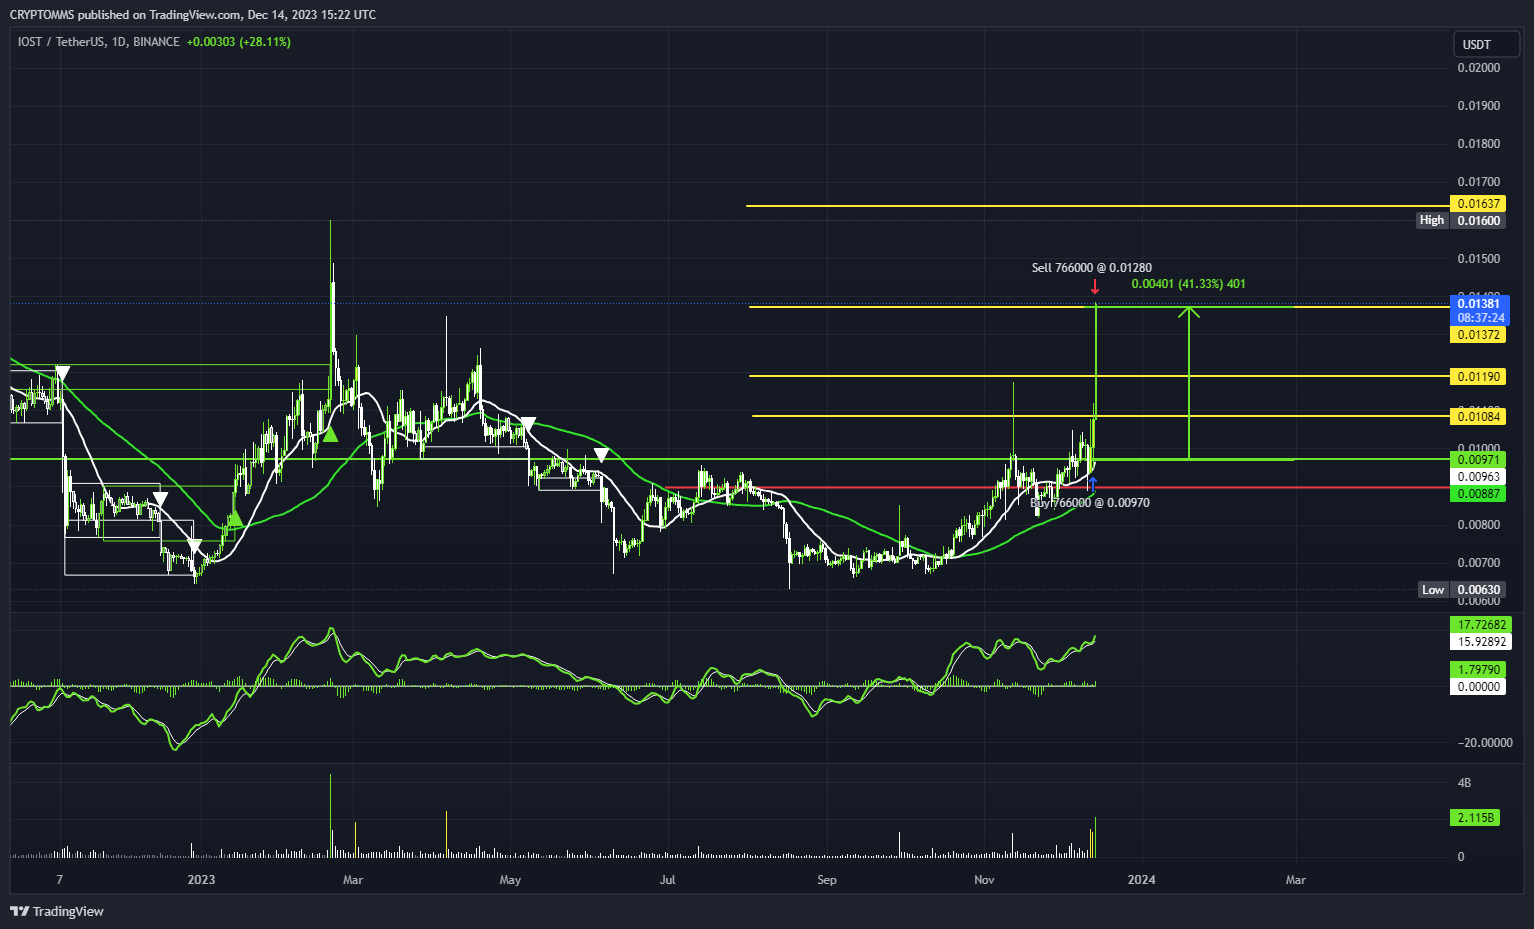
Task: Click the USDT currency button
Action: pos(1486,44)
